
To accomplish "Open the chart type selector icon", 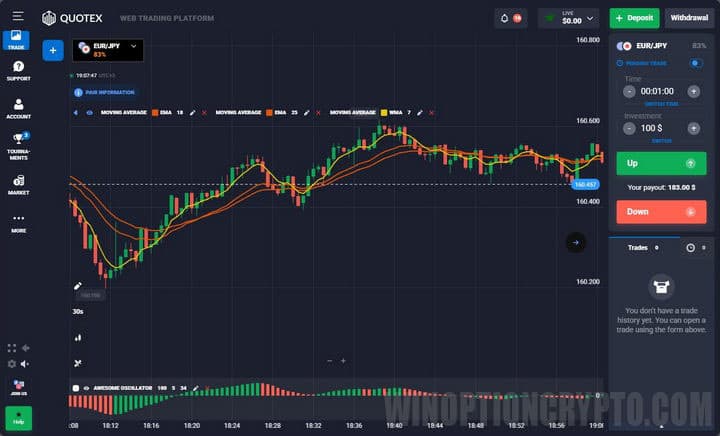I will tap(78, 338).
